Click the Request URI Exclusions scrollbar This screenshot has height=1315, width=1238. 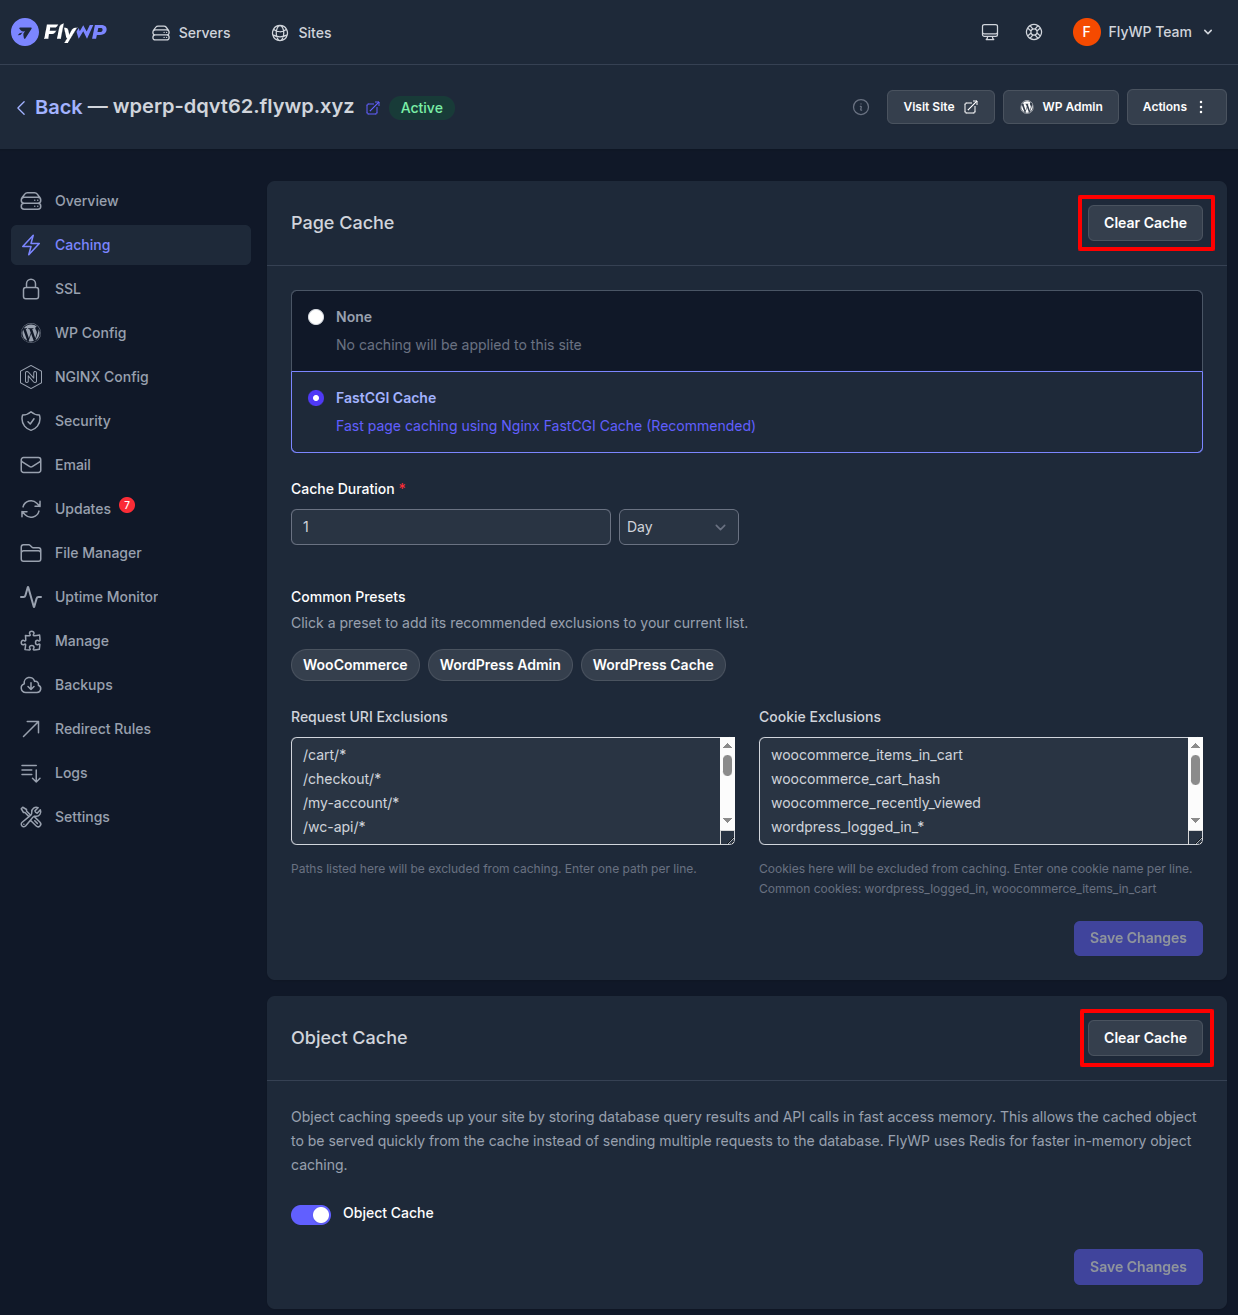pos(728,785)
